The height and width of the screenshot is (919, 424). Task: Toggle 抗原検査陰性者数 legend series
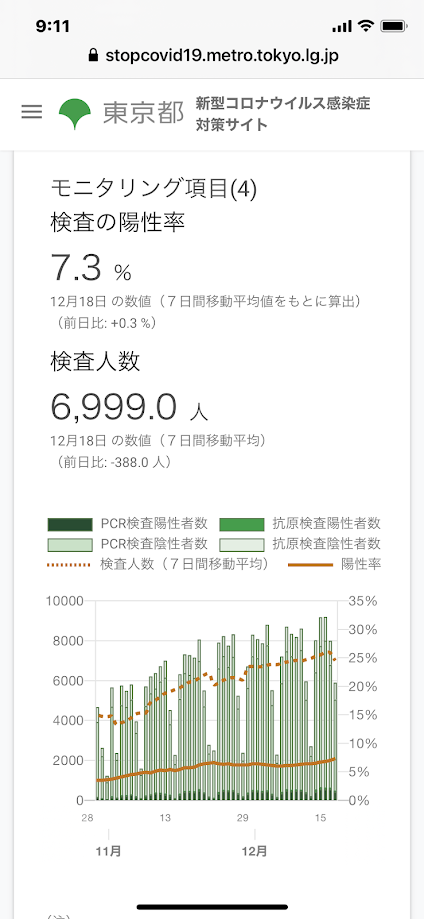[242, 544]
